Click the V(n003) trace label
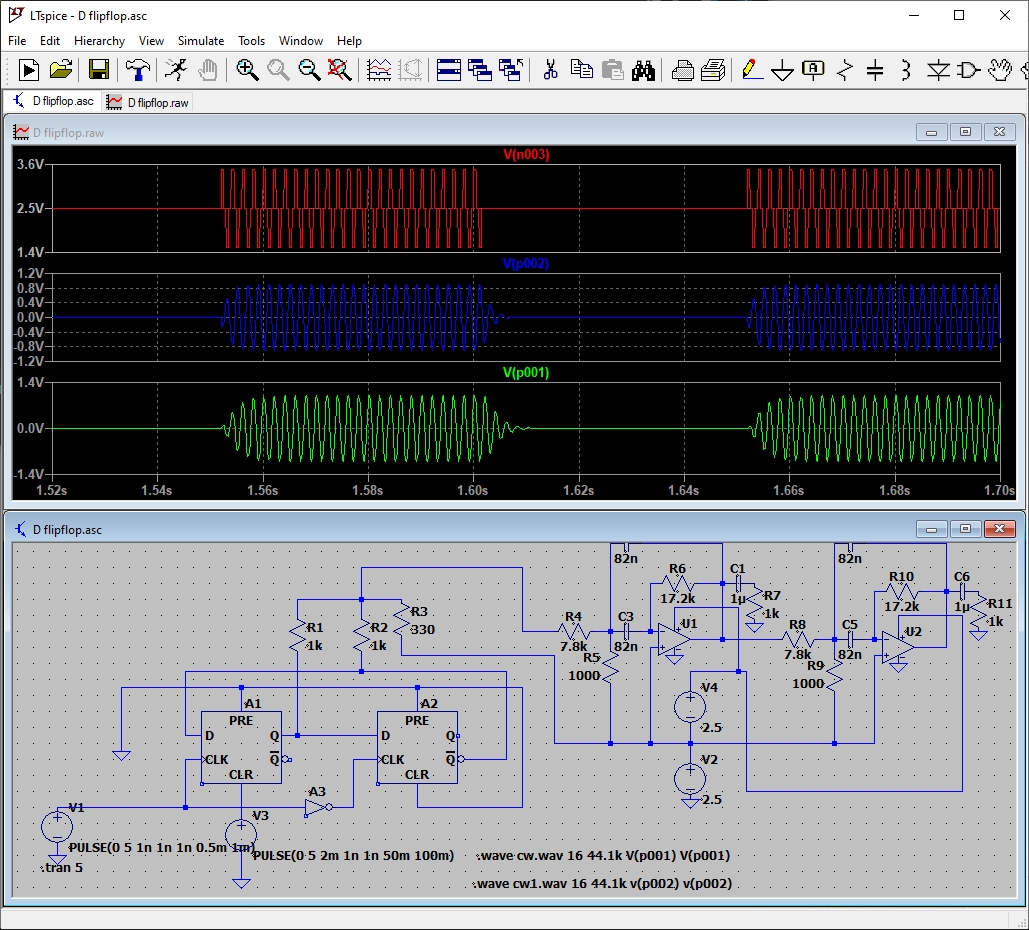The image size is (1029, 930). (526, 155)
